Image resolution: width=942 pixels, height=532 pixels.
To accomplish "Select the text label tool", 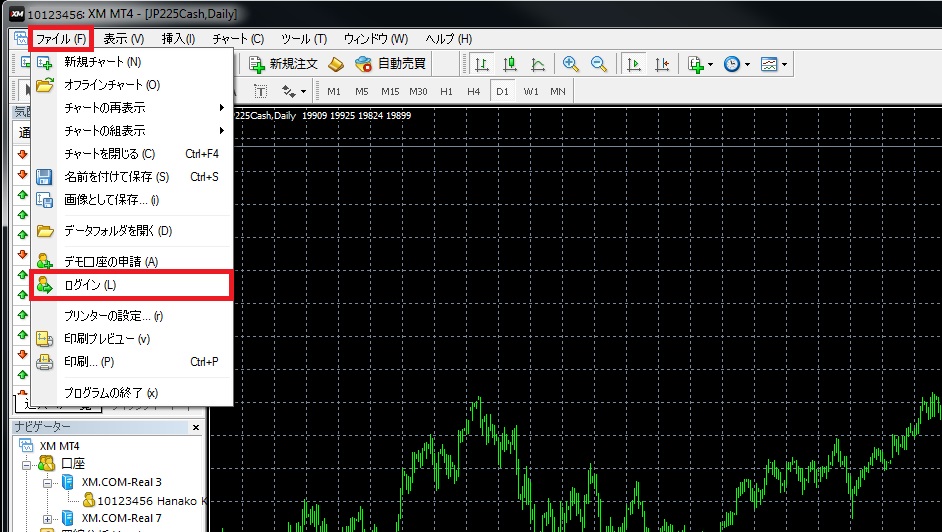I will click(260, 91).
